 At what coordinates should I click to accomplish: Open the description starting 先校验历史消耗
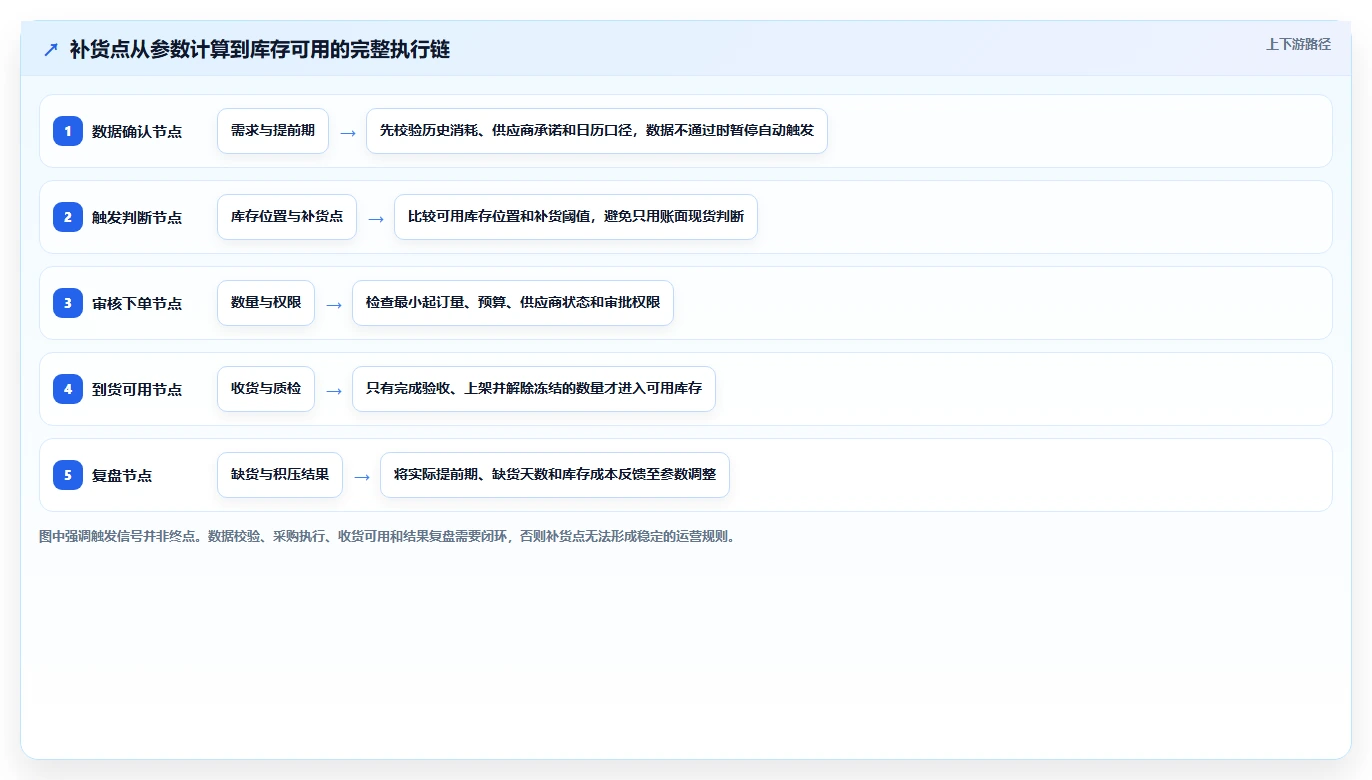tap(597, 131)
